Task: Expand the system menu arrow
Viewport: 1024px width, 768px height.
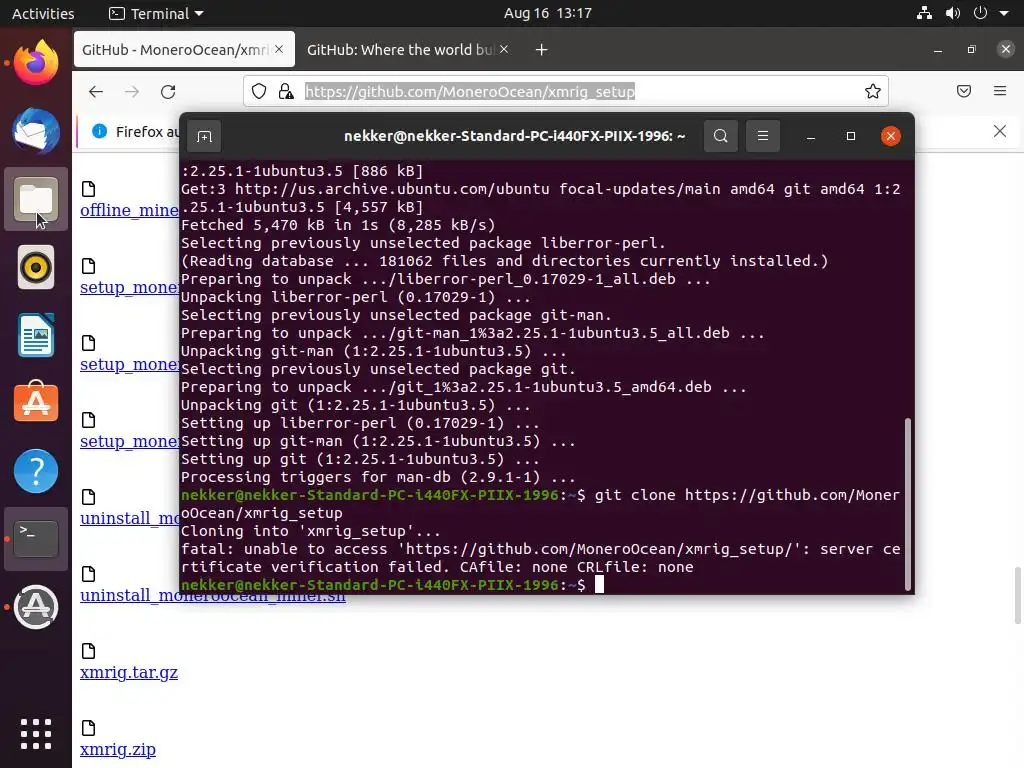Action: click(1004, 13)
